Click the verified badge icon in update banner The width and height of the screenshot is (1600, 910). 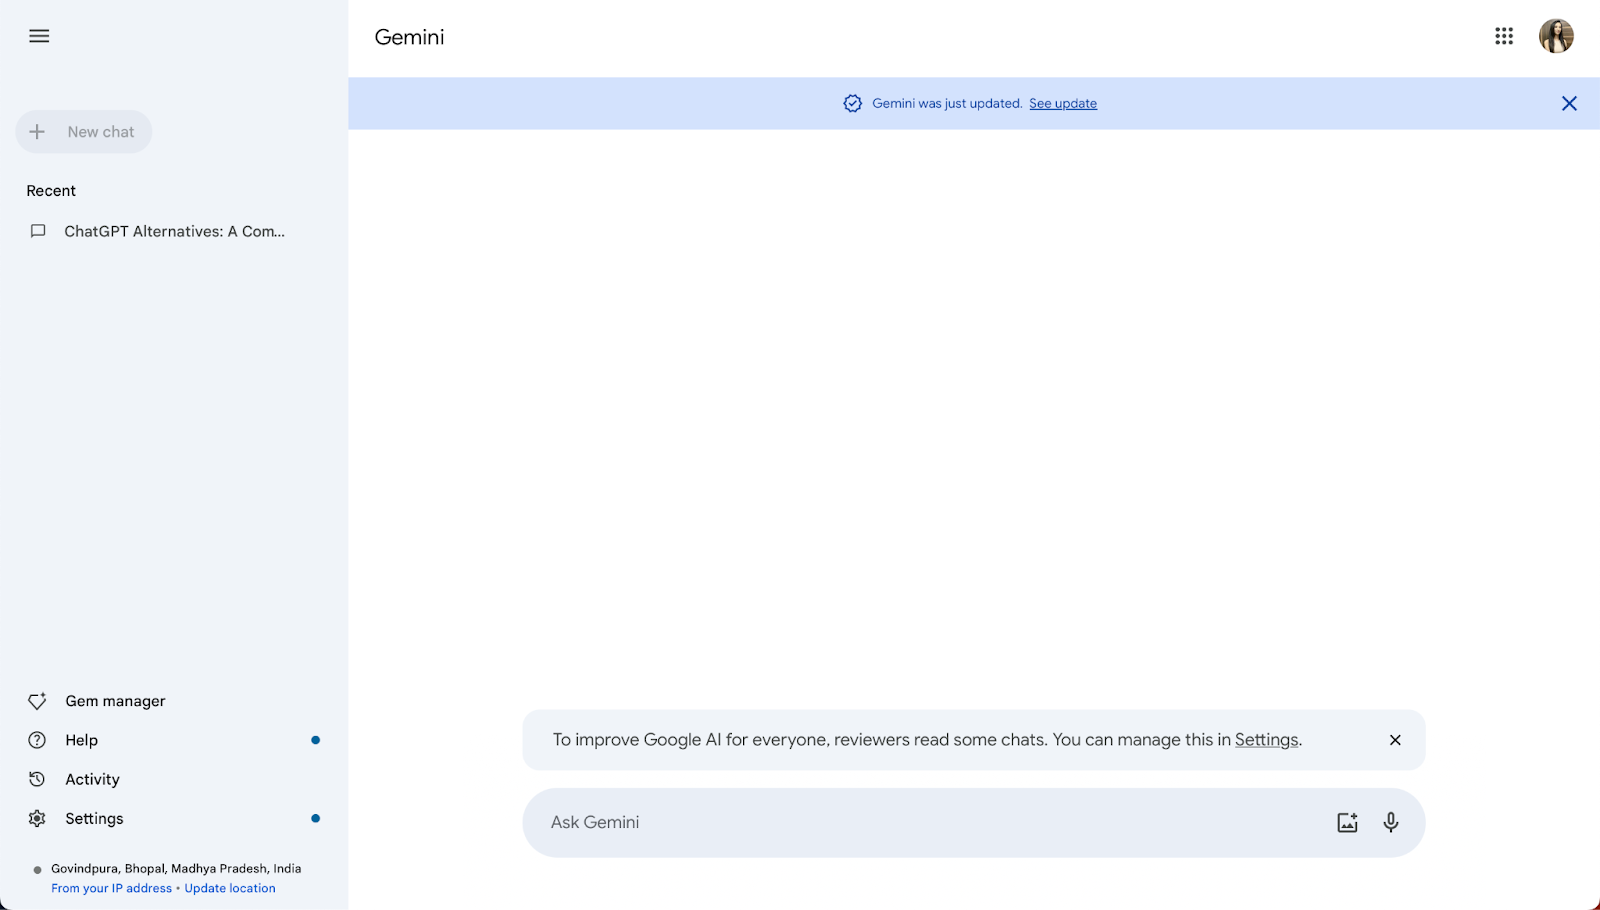click(852, 103)
